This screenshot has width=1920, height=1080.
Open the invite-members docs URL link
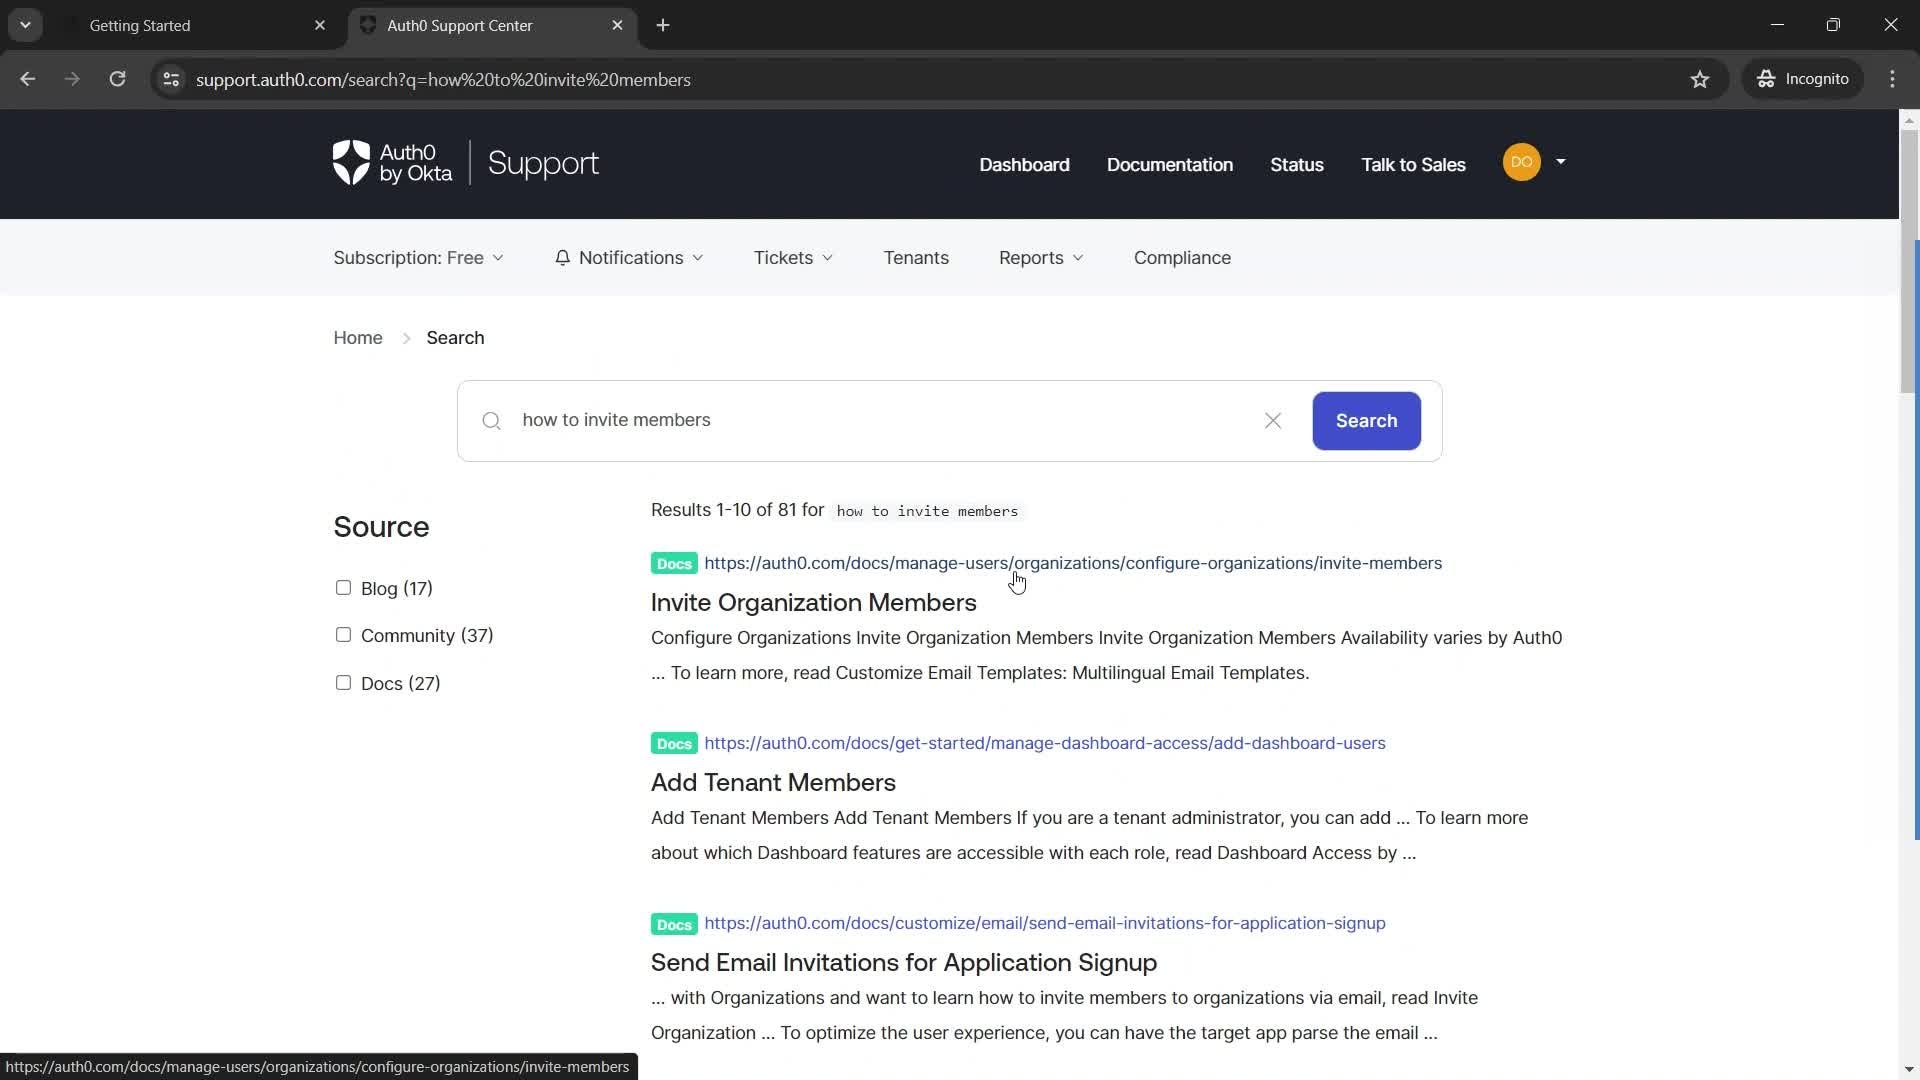[x=1073, y=563]
